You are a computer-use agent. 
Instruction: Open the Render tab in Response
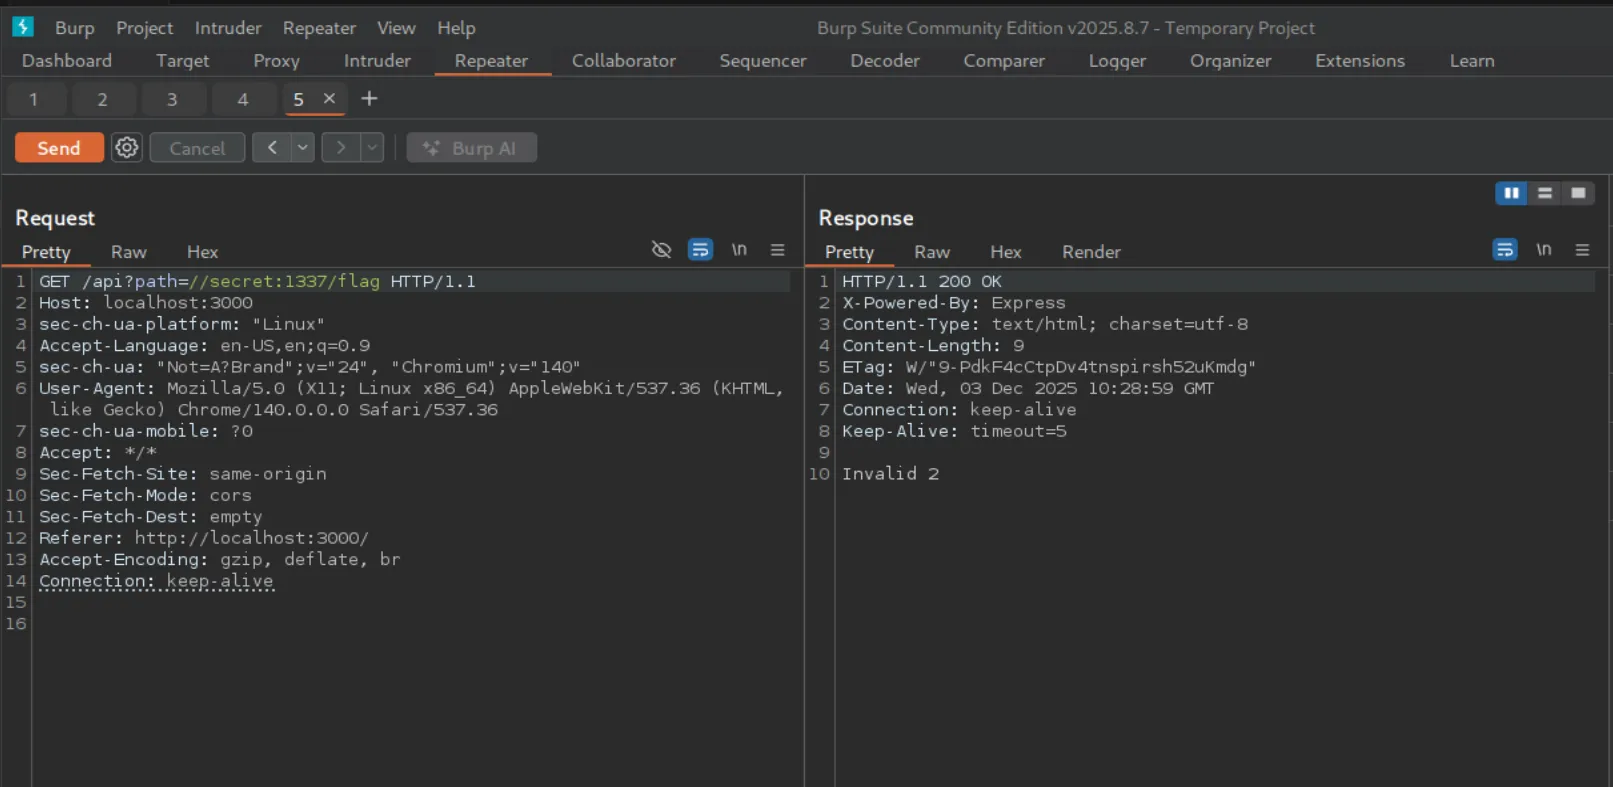(1090, 252)
